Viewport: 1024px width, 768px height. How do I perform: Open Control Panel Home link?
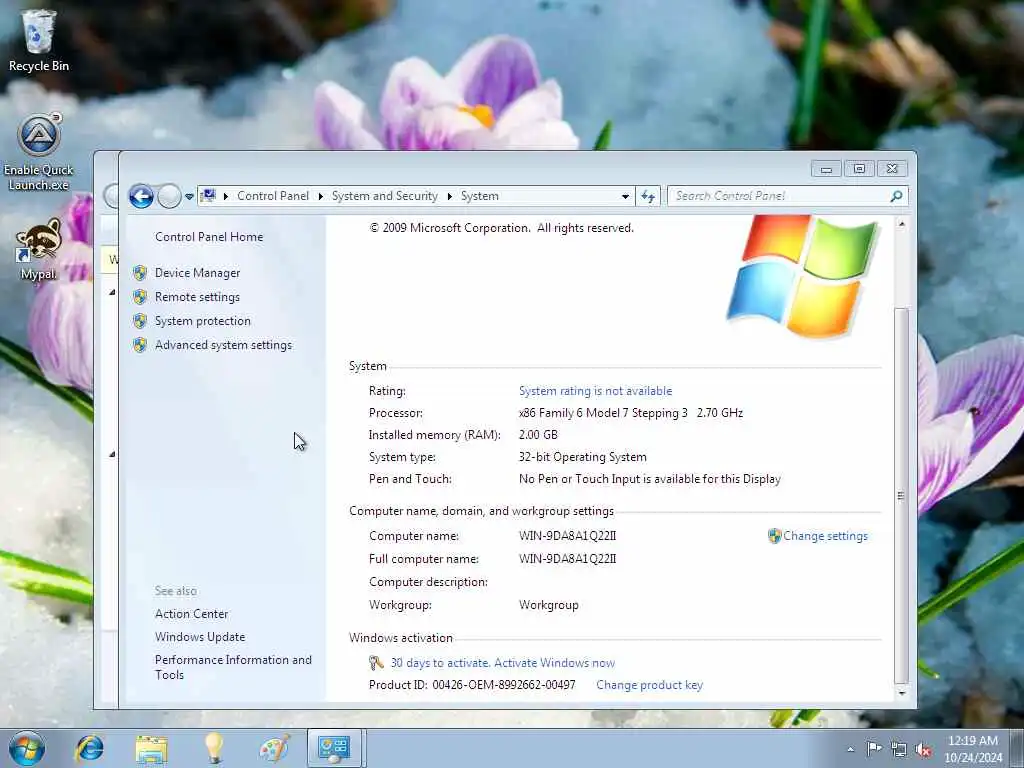point(209,237)
